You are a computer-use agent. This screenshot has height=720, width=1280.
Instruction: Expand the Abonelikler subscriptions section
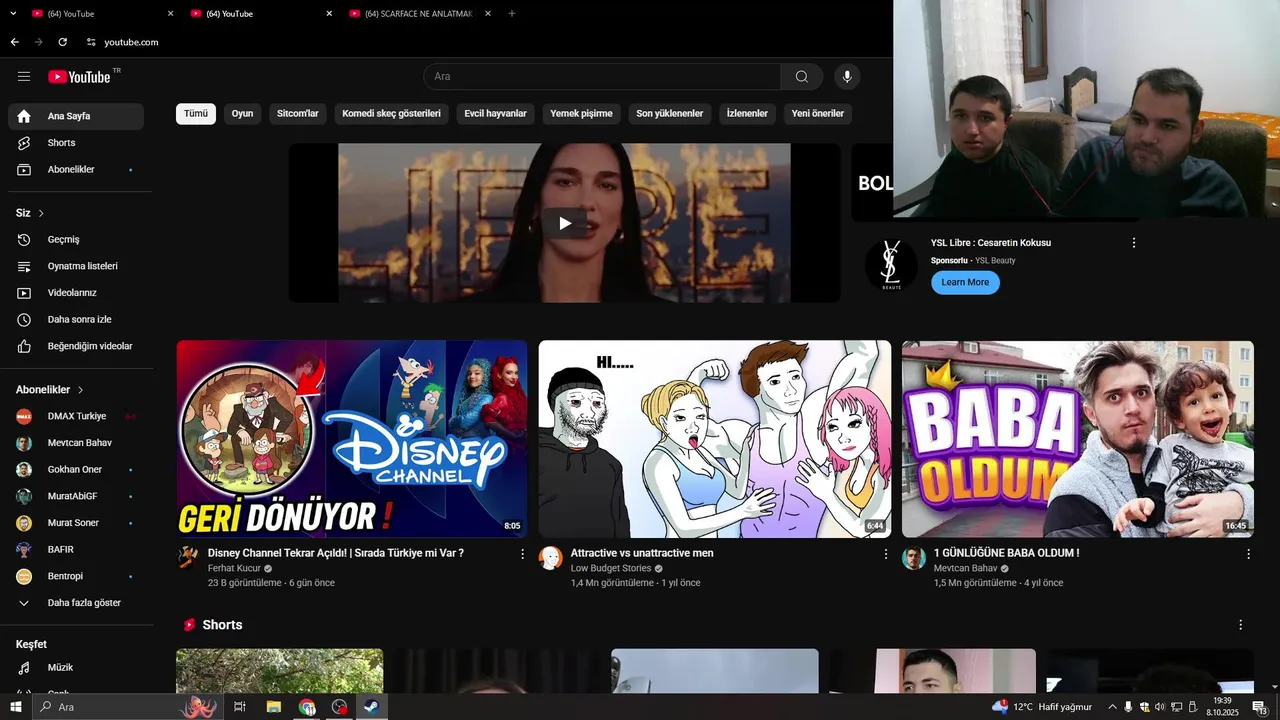[50, 390]
